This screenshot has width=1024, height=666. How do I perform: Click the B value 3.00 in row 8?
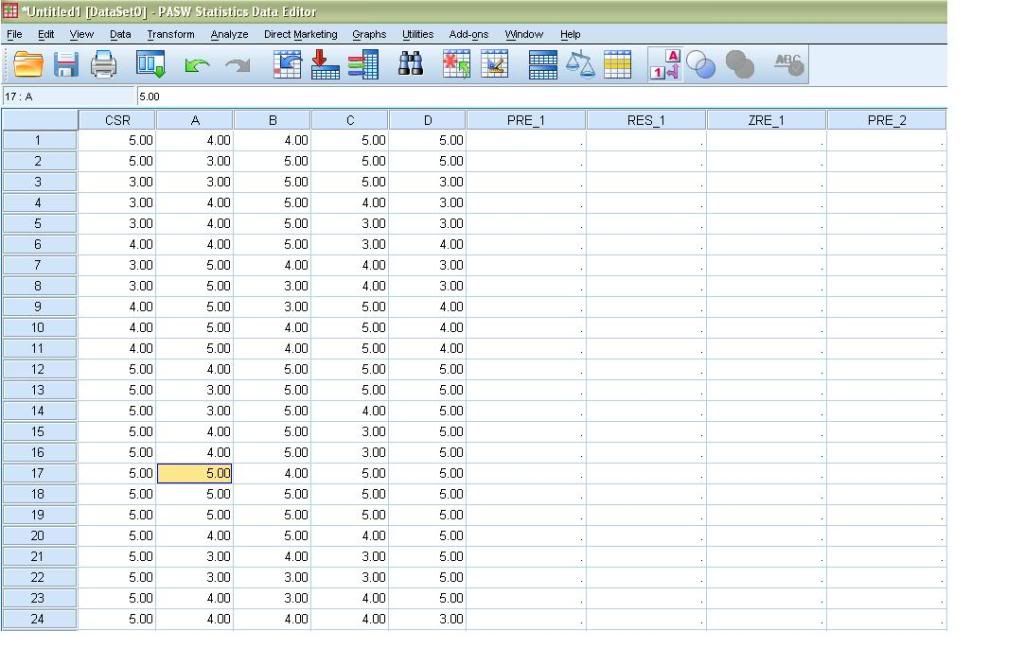(272, 286)
